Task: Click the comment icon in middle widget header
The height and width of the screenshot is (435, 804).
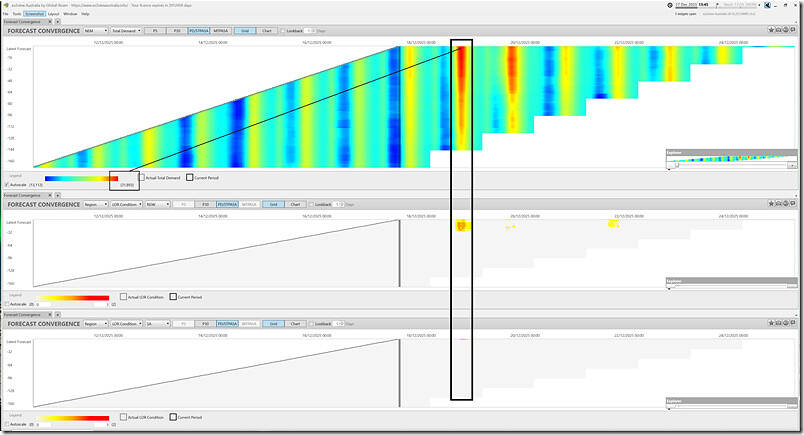Action: [x=793, y=203]
